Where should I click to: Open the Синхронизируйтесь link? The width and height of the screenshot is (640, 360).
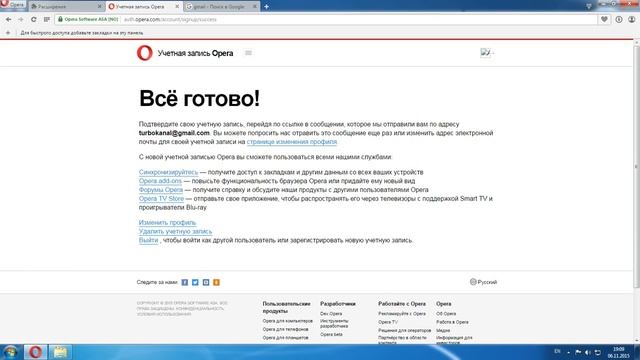pyautogui.click(x=168, y=172)
